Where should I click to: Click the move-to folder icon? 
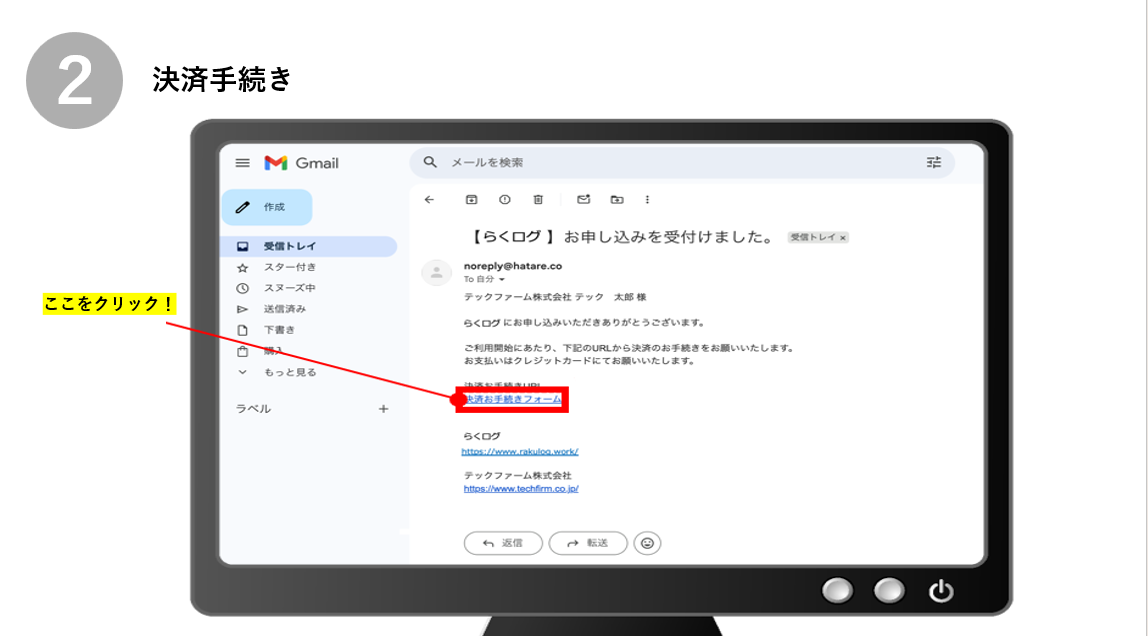tap(616, 200)
